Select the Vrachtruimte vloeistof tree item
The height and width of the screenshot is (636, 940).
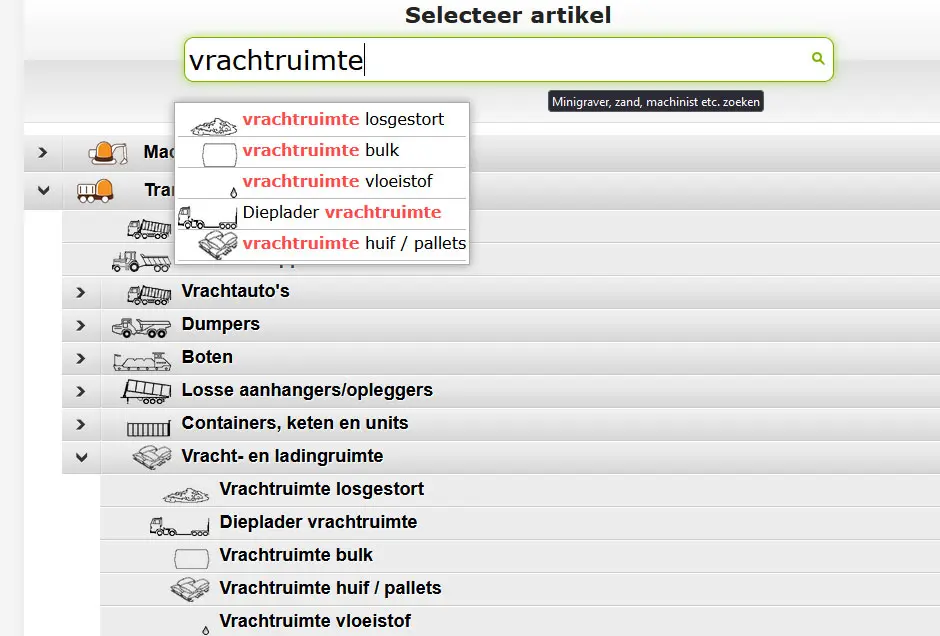(315, 621)
